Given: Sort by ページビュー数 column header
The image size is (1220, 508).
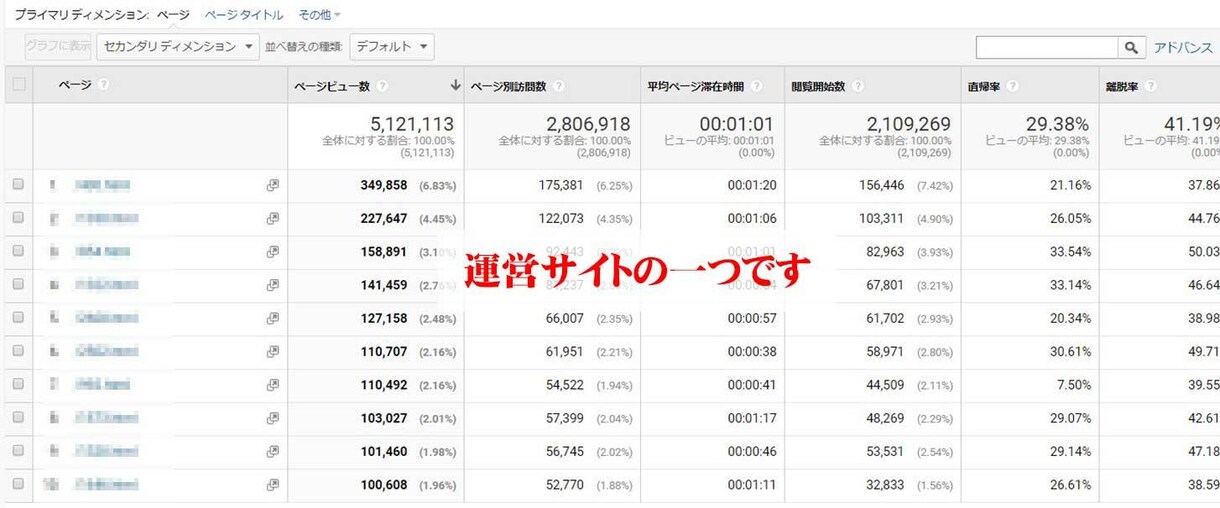Looking at the screenshot, I should coord(332,86).
